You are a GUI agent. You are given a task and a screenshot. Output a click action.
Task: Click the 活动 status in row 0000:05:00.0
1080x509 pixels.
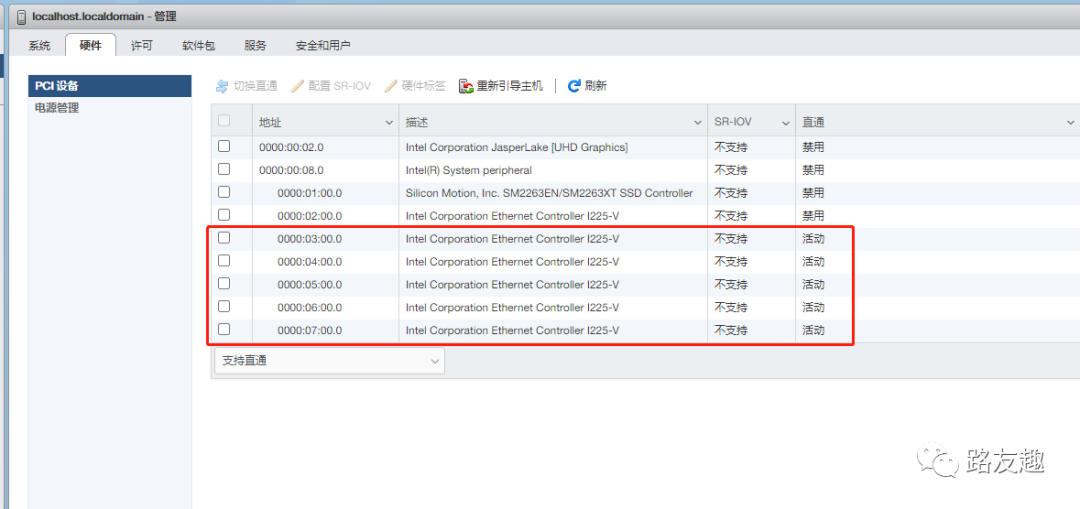pyautogui.click(x=813, y=284)
